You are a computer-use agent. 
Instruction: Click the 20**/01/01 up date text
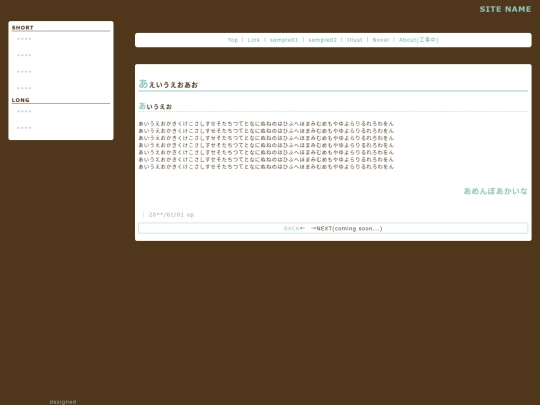point(171,215)
